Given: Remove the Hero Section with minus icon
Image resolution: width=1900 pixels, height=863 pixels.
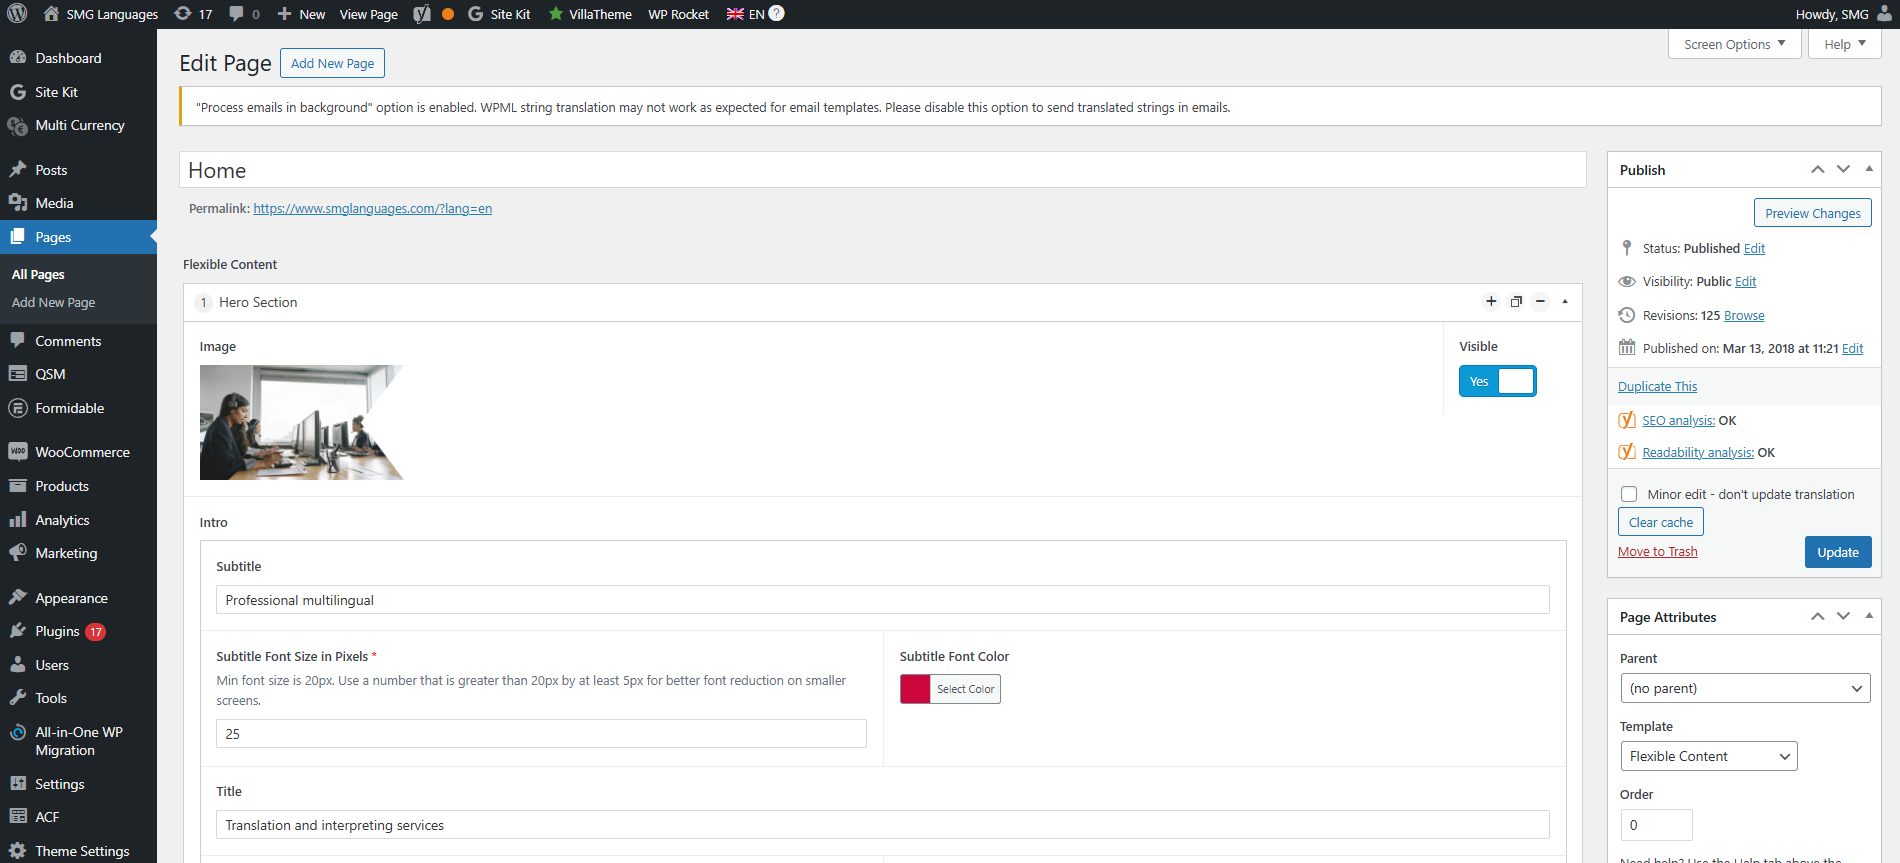Looking at the screenshot, I should pyautogui.click(x=1540, y=302).
